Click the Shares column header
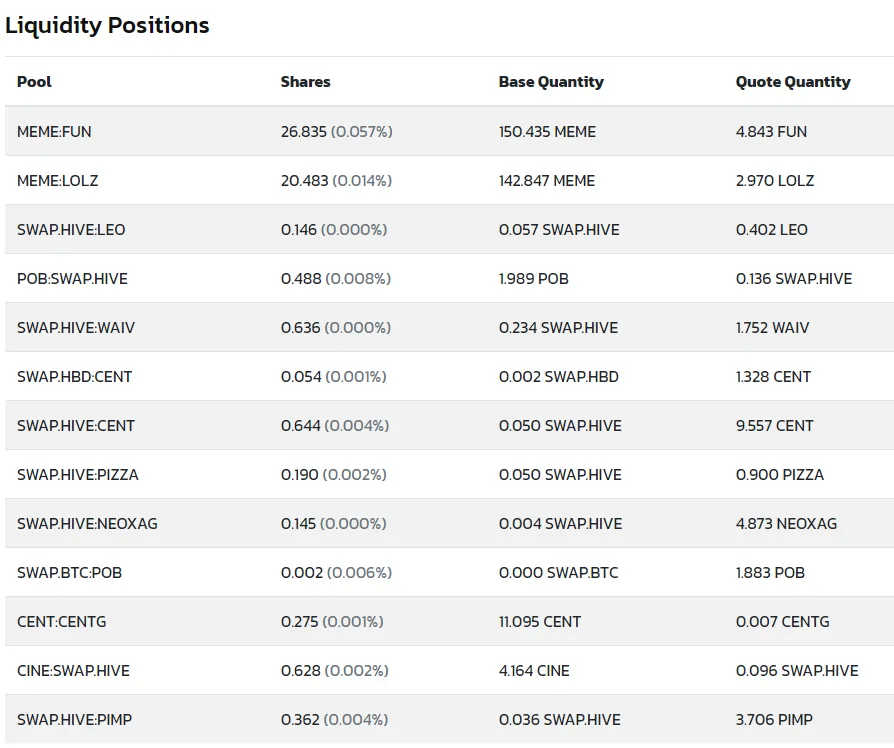The height and width of the screenshot is (748, 894). [306, 82]
